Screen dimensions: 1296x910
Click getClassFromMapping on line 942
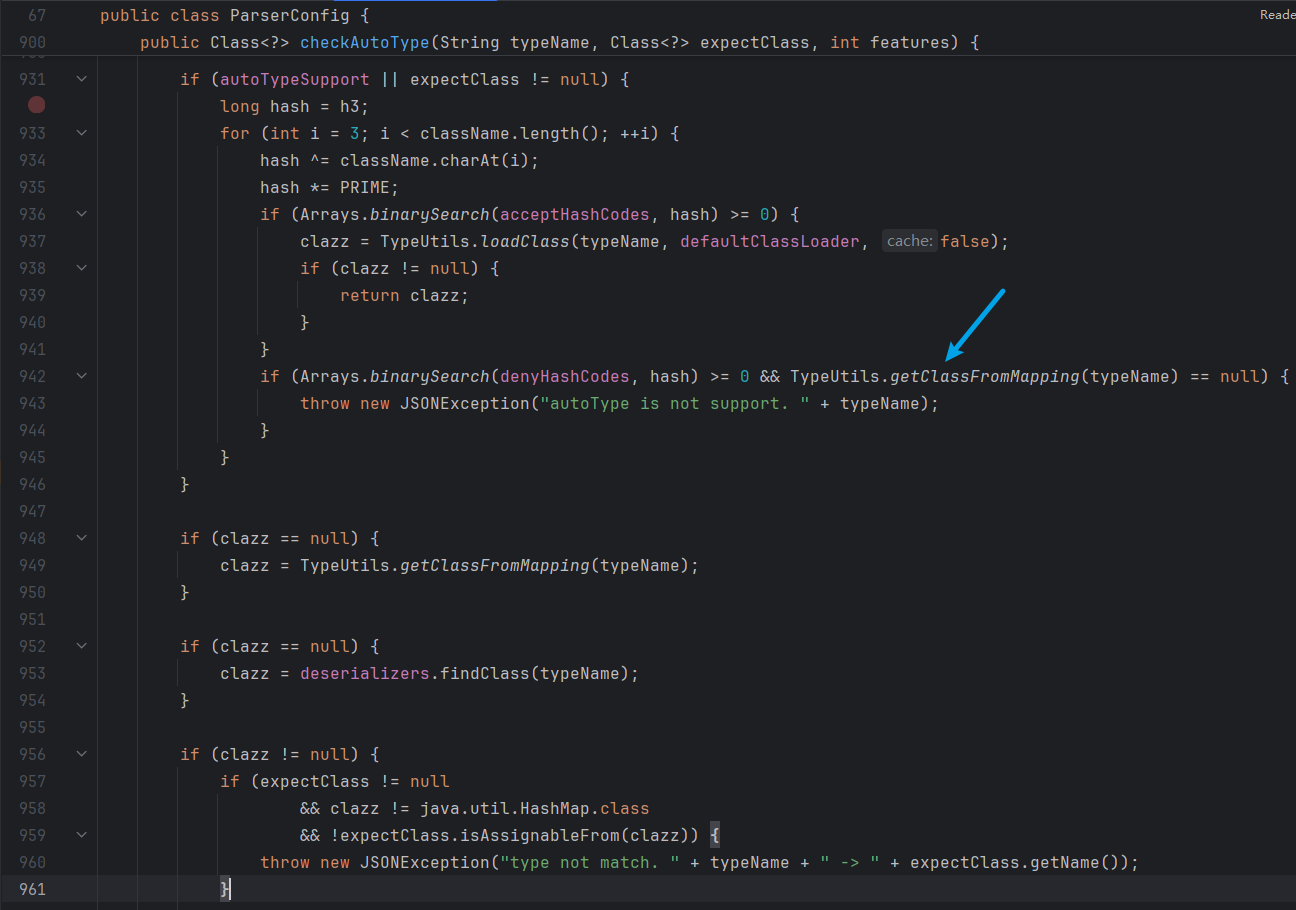tap(984, 376)
